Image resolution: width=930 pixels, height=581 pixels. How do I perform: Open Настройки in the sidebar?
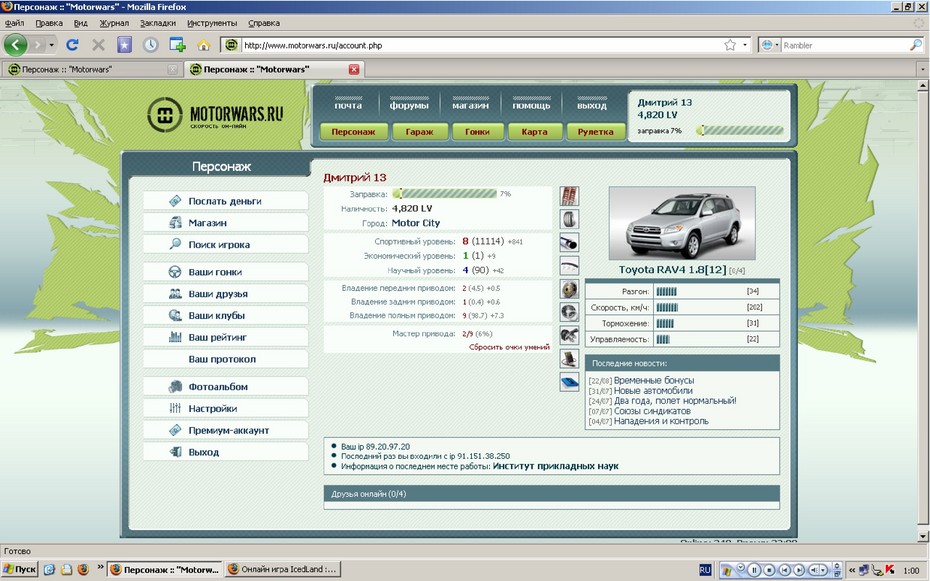pyautogui.click(x=225, y=408)
